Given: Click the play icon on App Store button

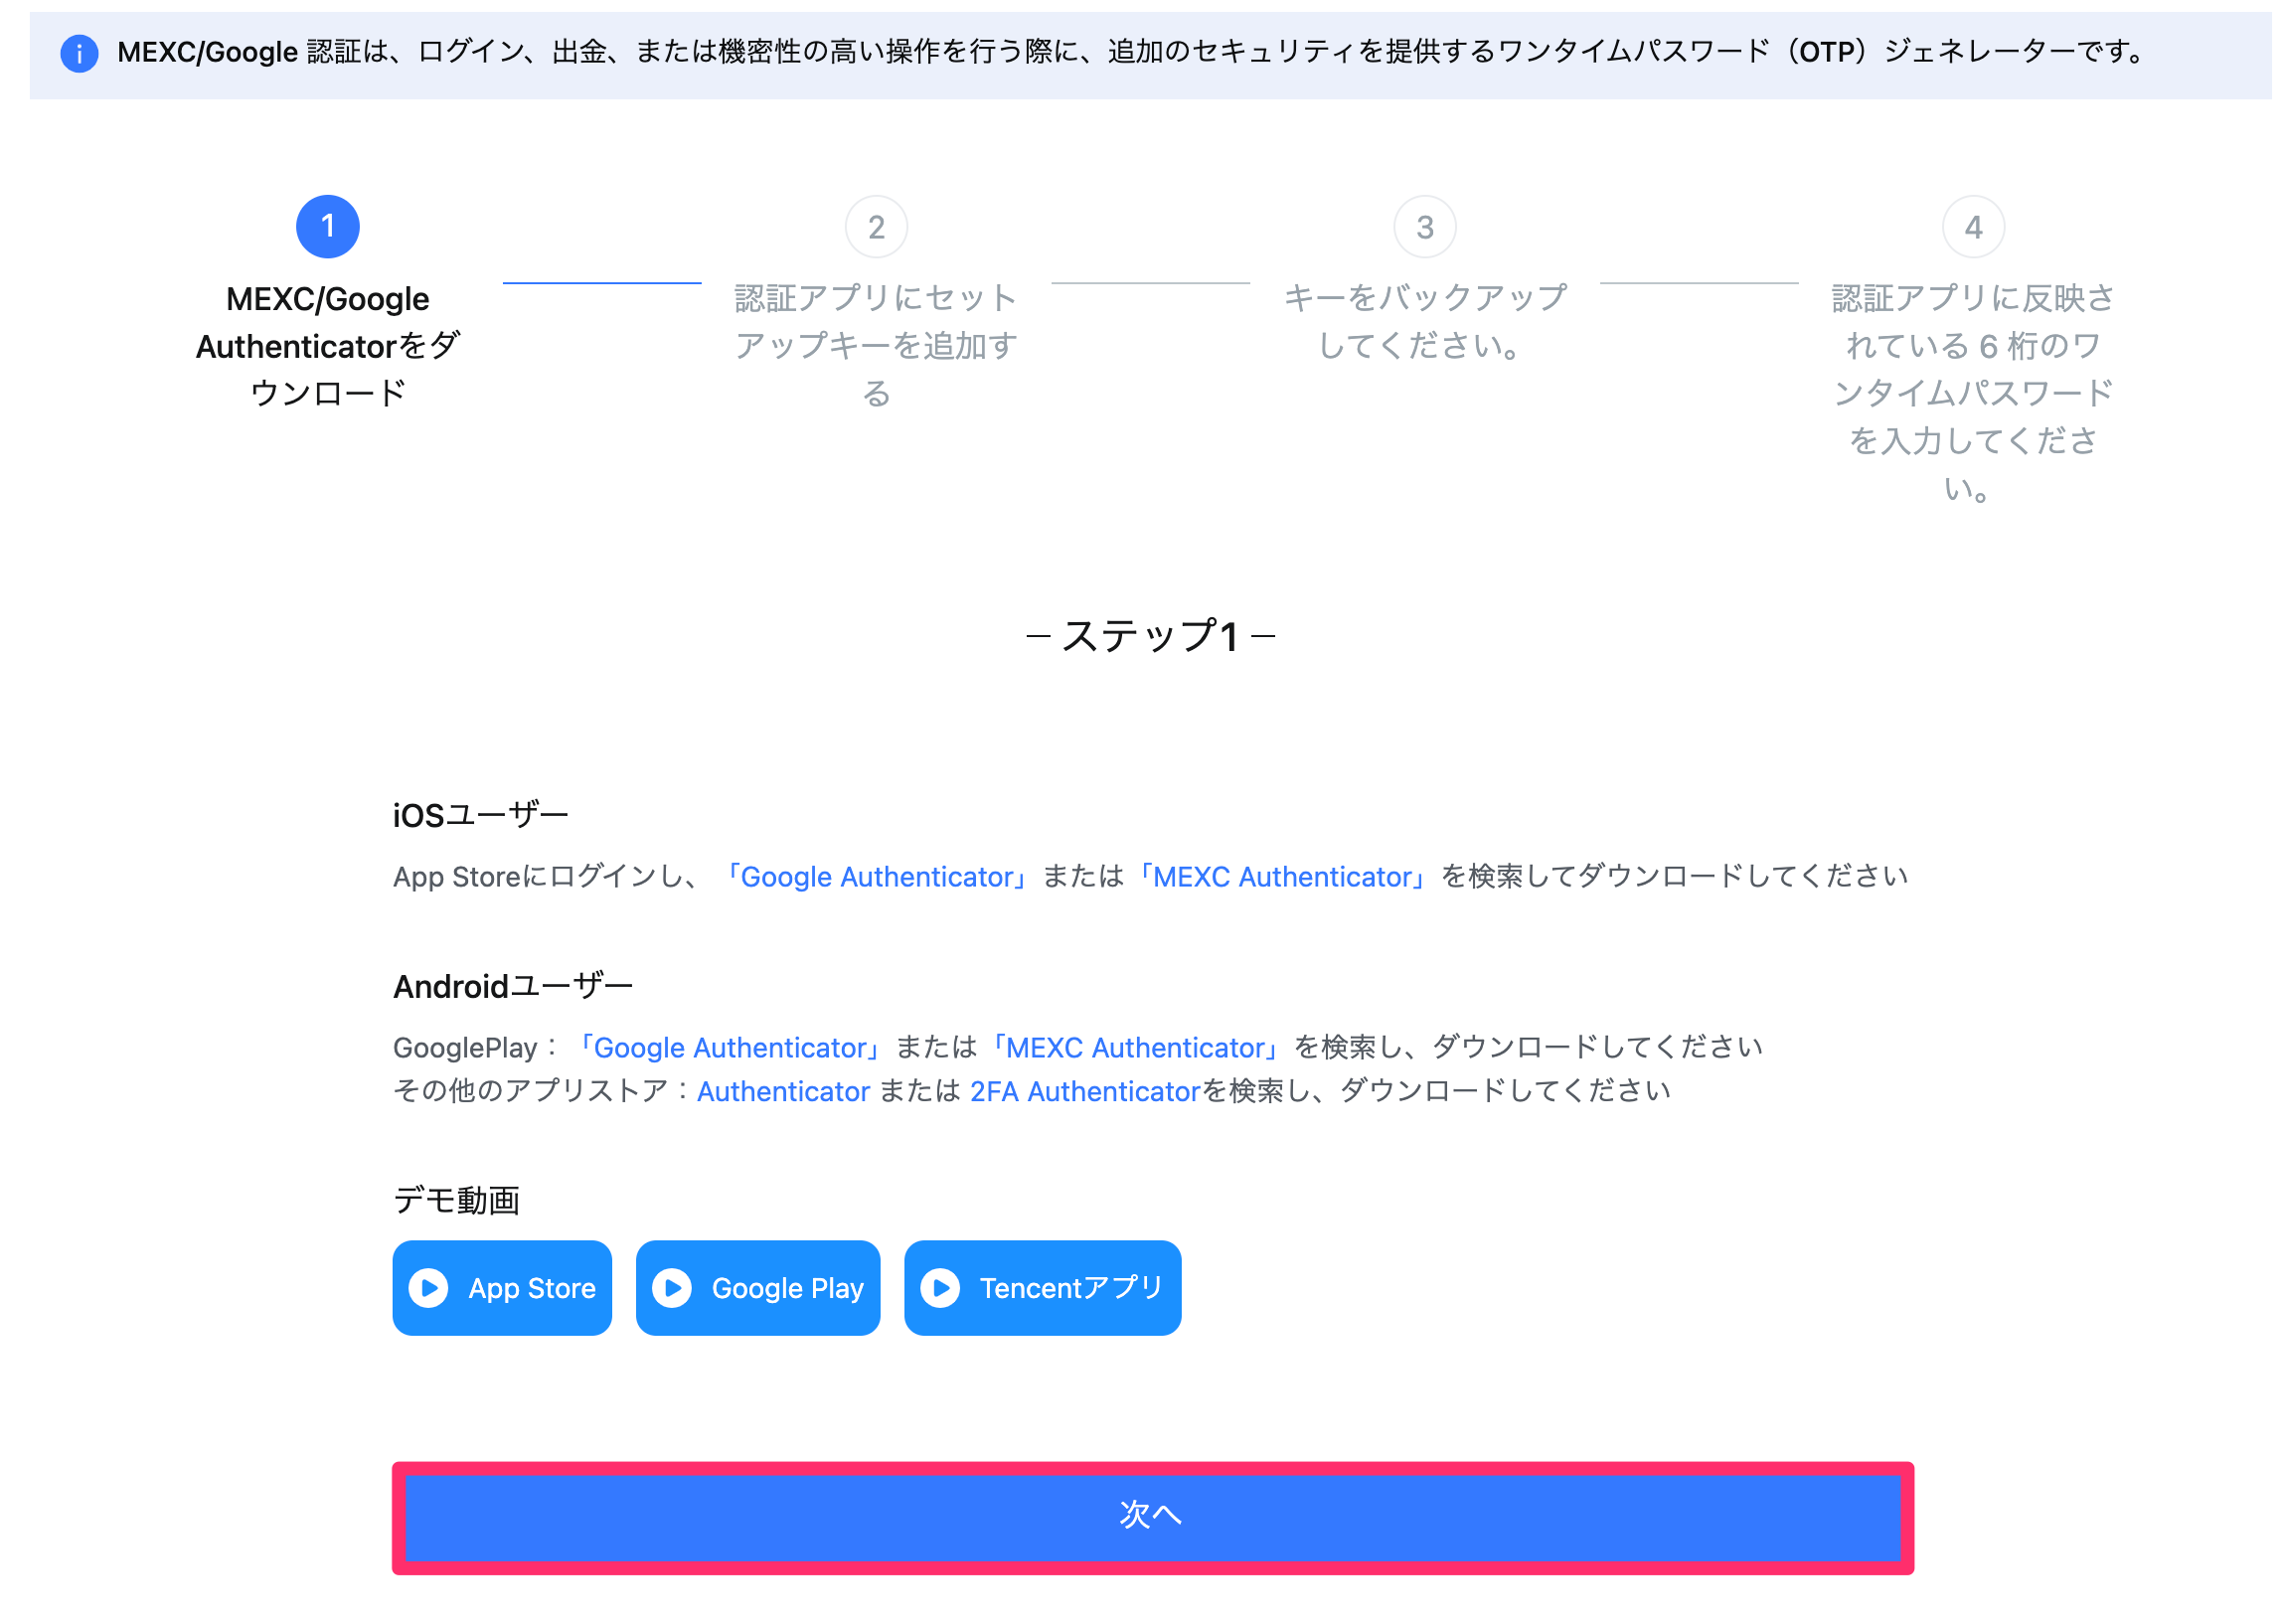Looking at the screenshot, I should (x=430, y=1288).
